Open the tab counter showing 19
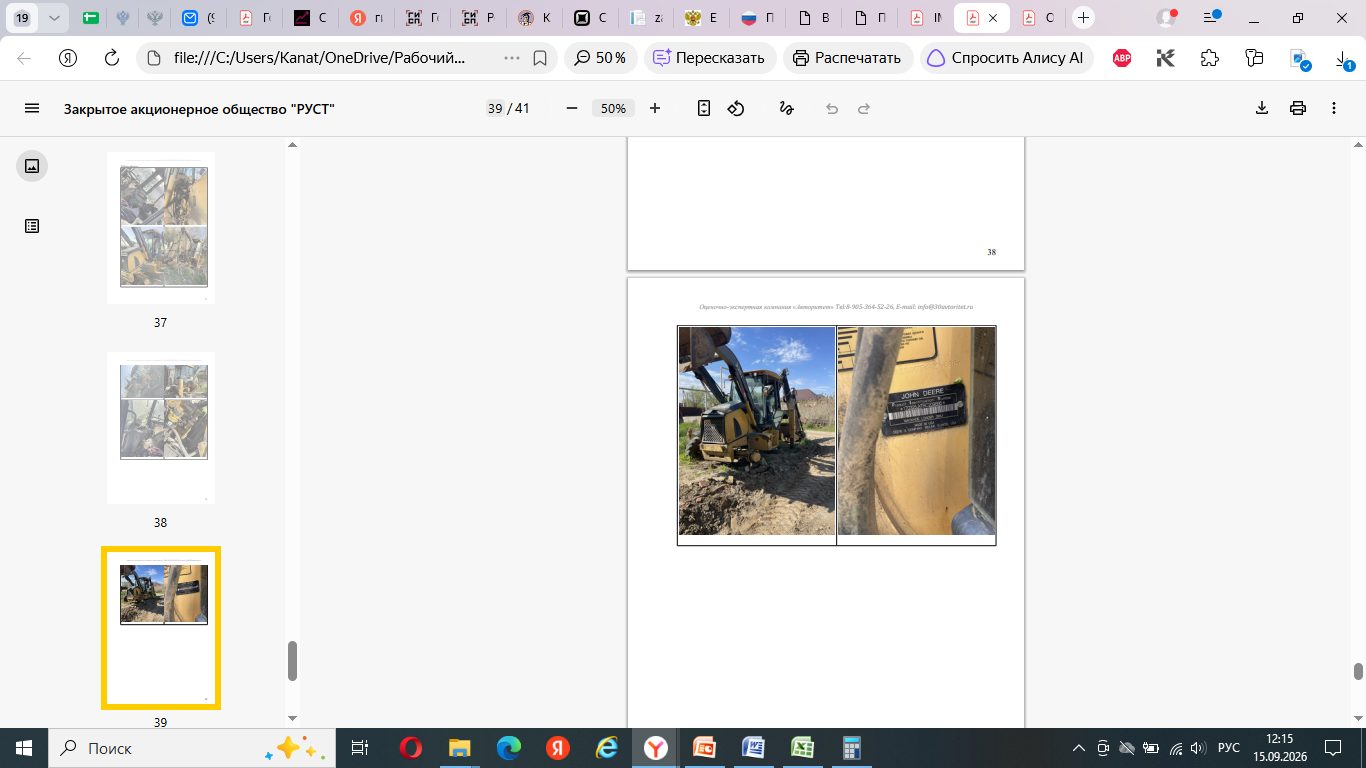This screenshot has height=768, width=1366. tap(22, 18)
